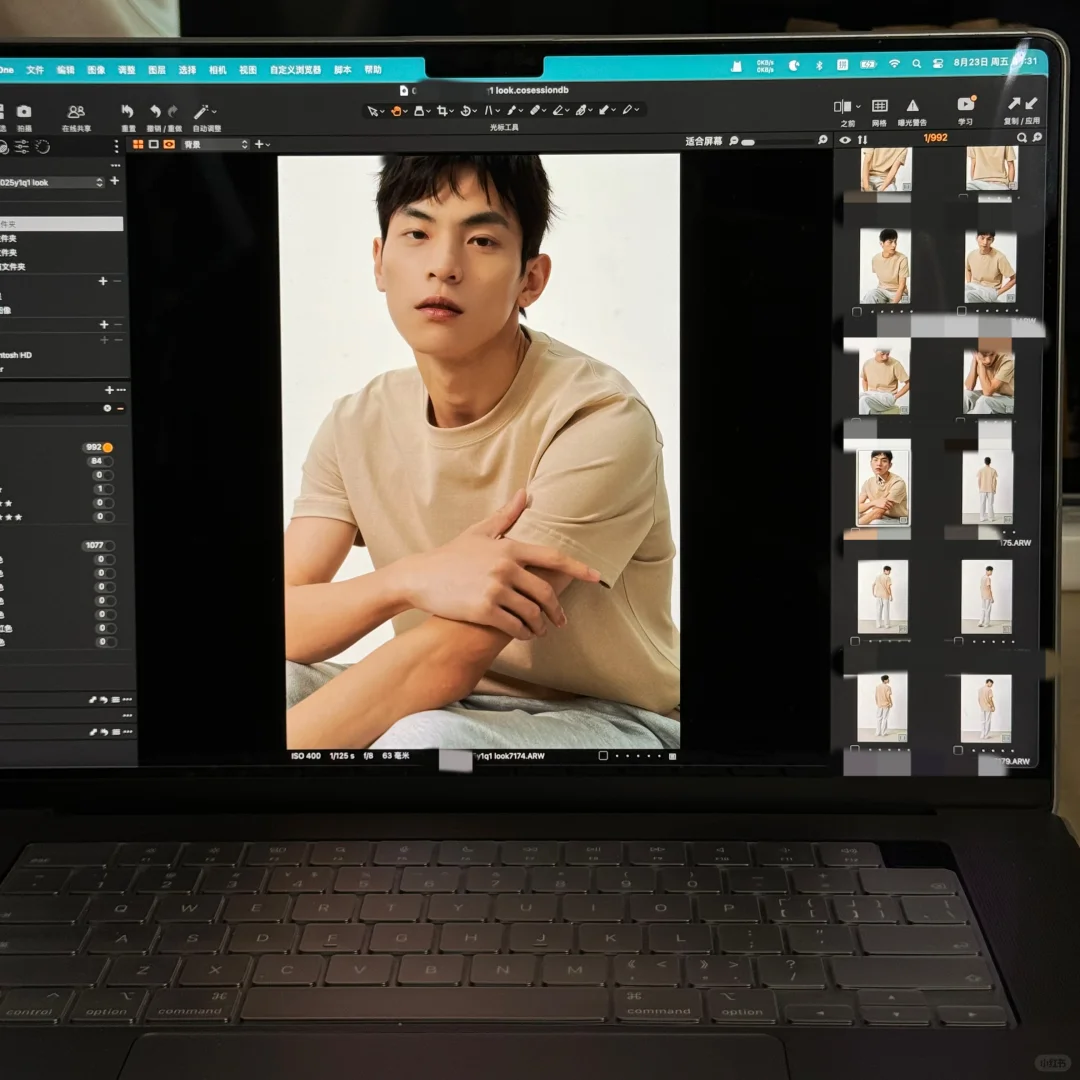The width and height of the screenshot is (1080, 1080).
Task: Select the highlighted close-up portrait thumbnail
Action: pyautogui.click(x=883, y=486)
